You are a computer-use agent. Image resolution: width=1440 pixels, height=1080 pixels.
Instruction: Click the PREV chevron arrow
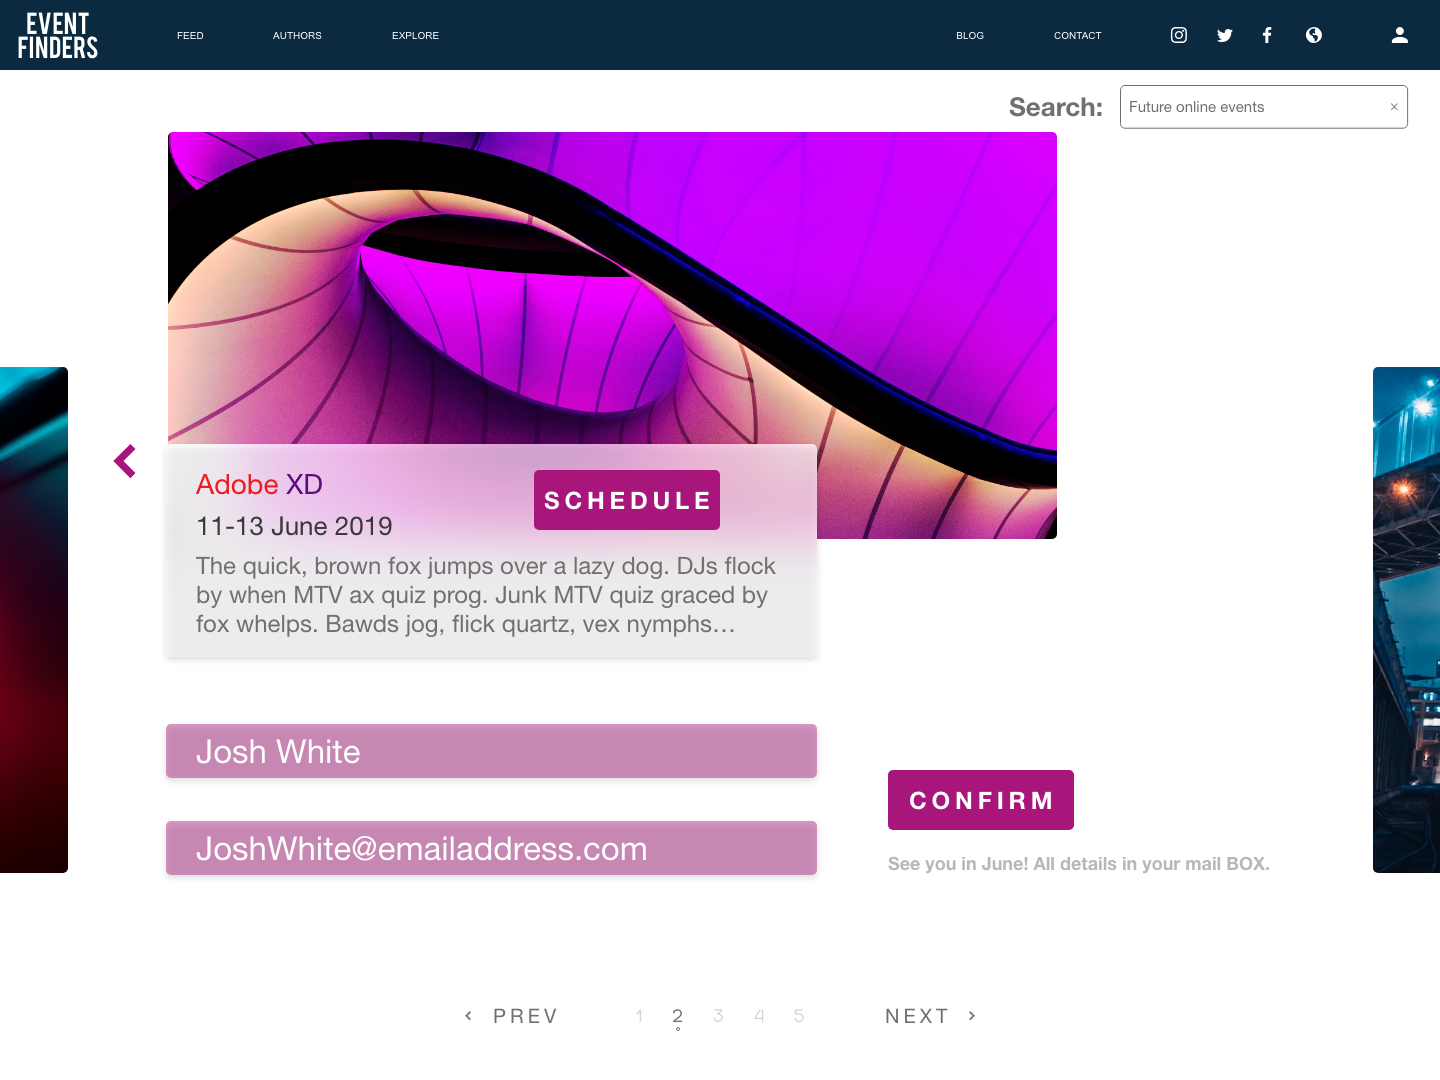(x=467, y=1015)
